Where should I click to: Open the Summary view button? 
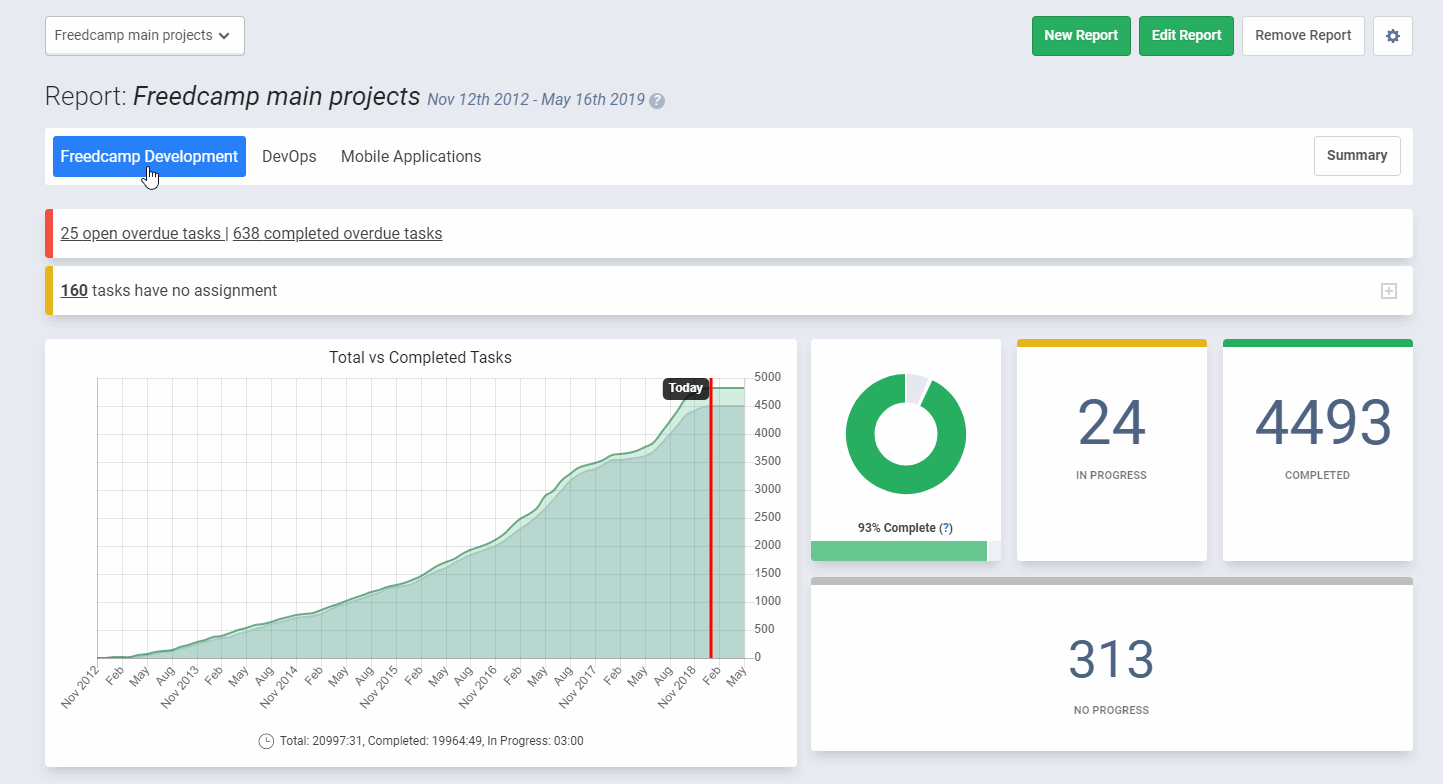point(1357,156)
